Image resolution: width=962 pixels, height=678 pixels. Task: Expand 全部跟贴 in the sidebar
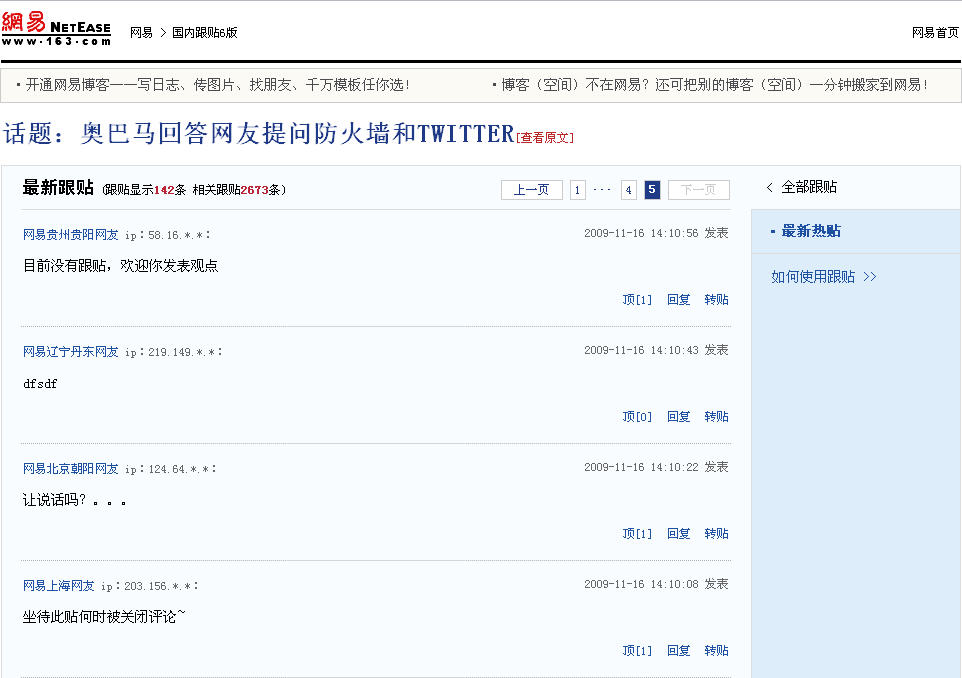pos(802,187)
